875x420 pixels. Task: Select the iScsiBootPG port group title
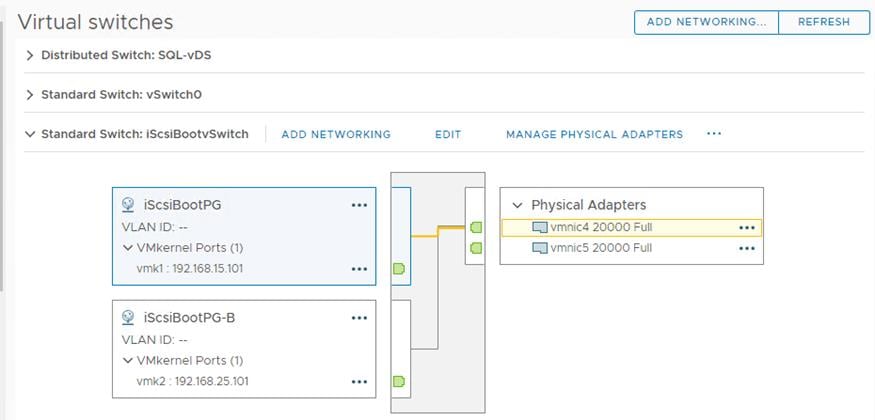coord(182,205)
